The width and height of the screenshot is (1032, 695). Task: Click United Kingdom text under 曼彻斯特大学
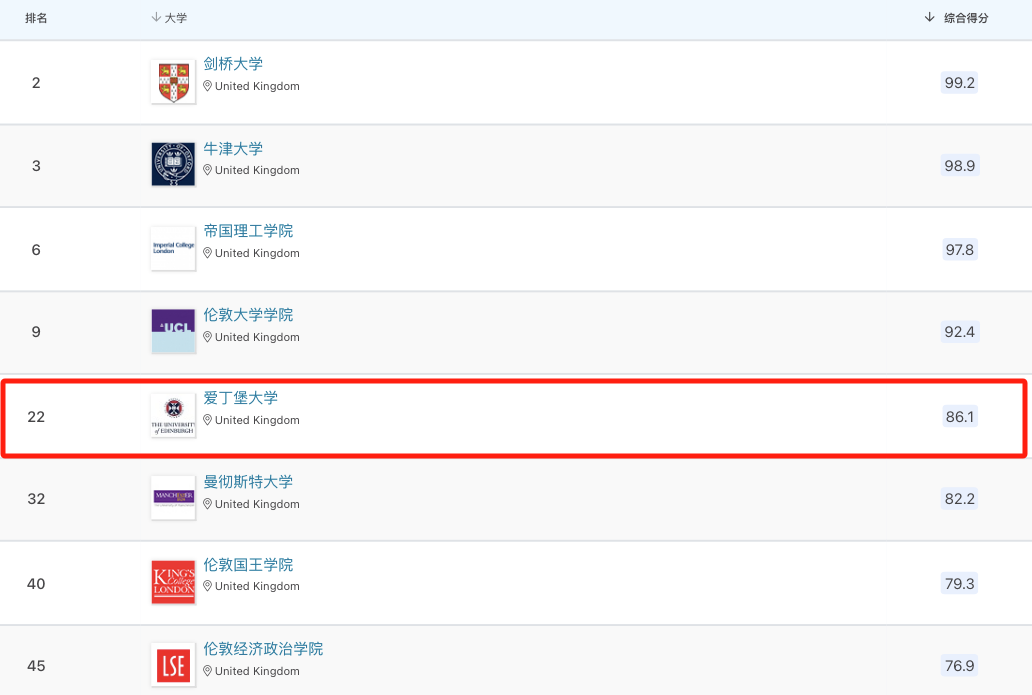[257, 504]
